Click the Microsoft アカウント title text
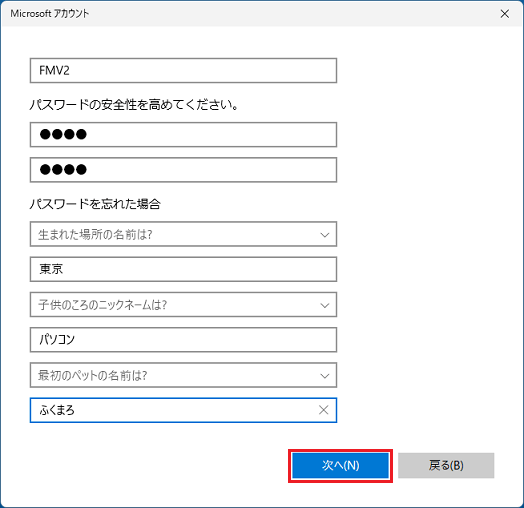 [x=50, y=14]
